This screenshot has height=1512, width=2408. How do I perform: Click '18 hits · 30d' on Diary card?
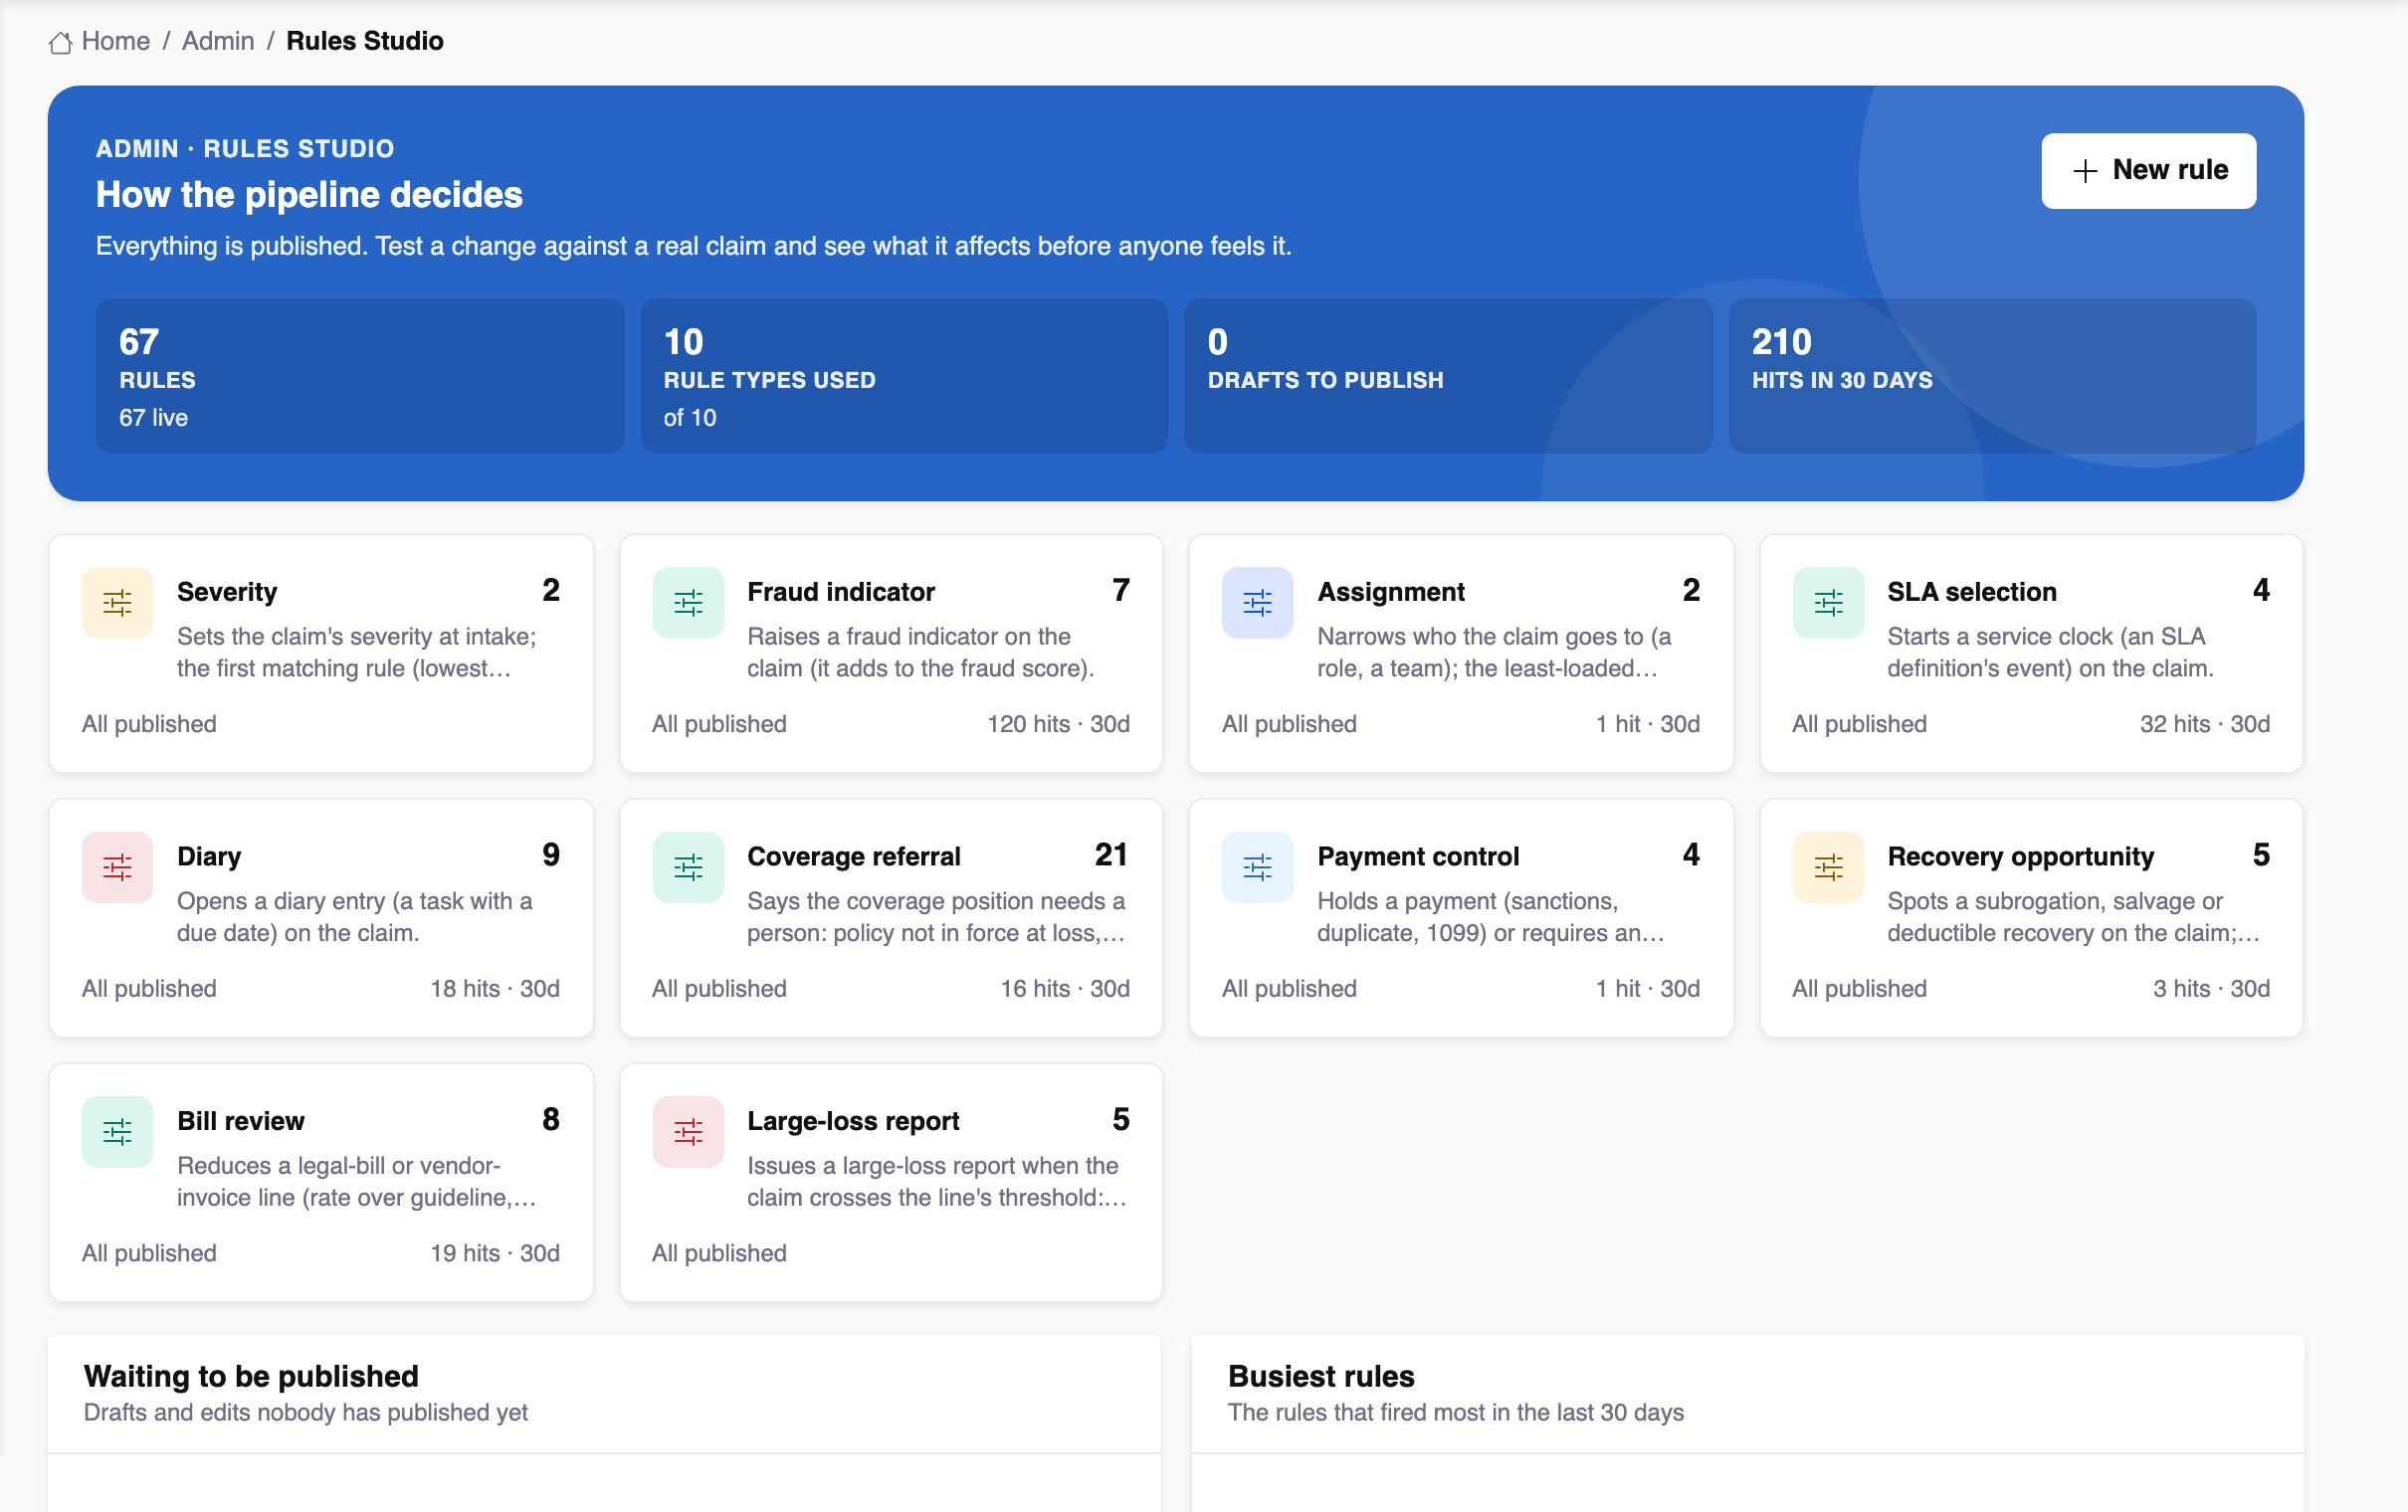[495, 989]
